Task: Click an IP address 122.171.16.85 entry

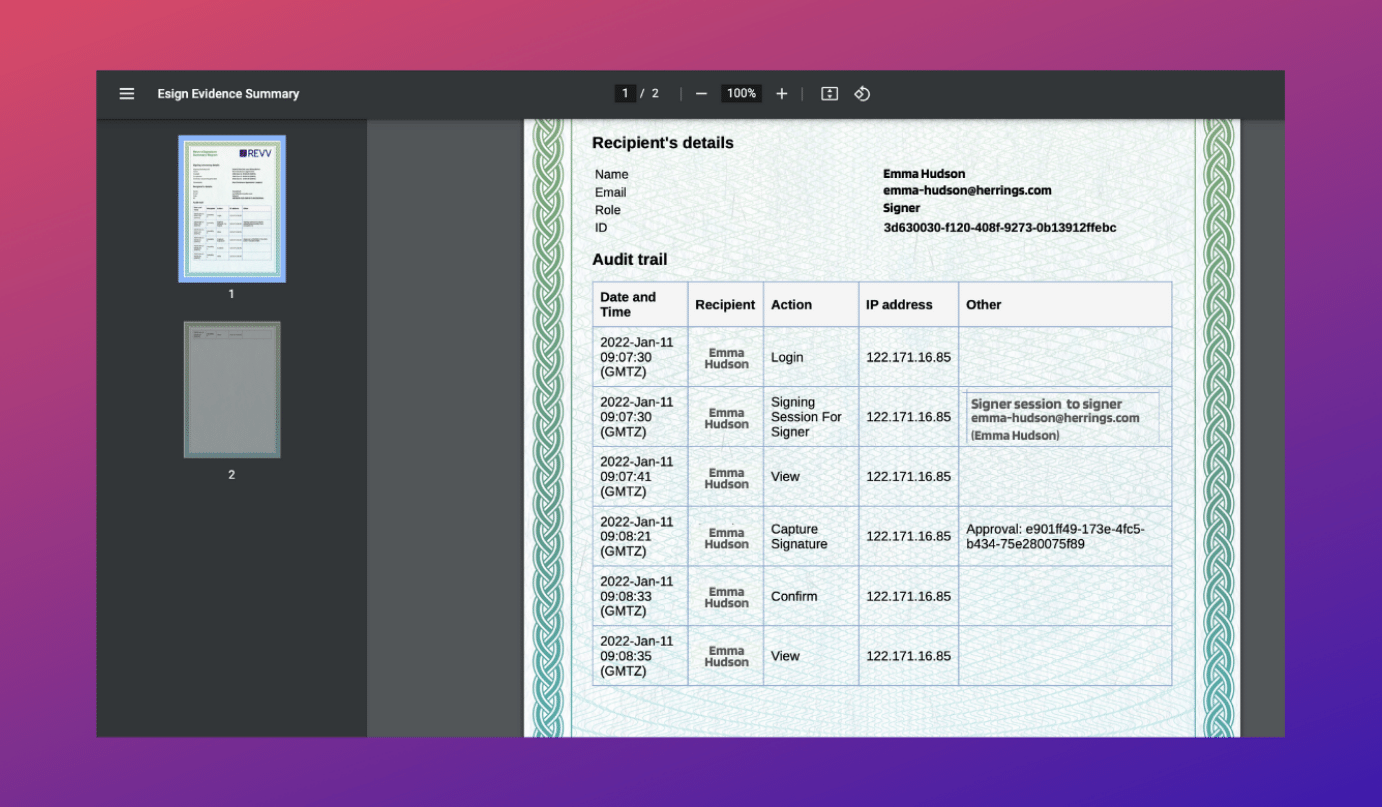Action: coord(907,357)
